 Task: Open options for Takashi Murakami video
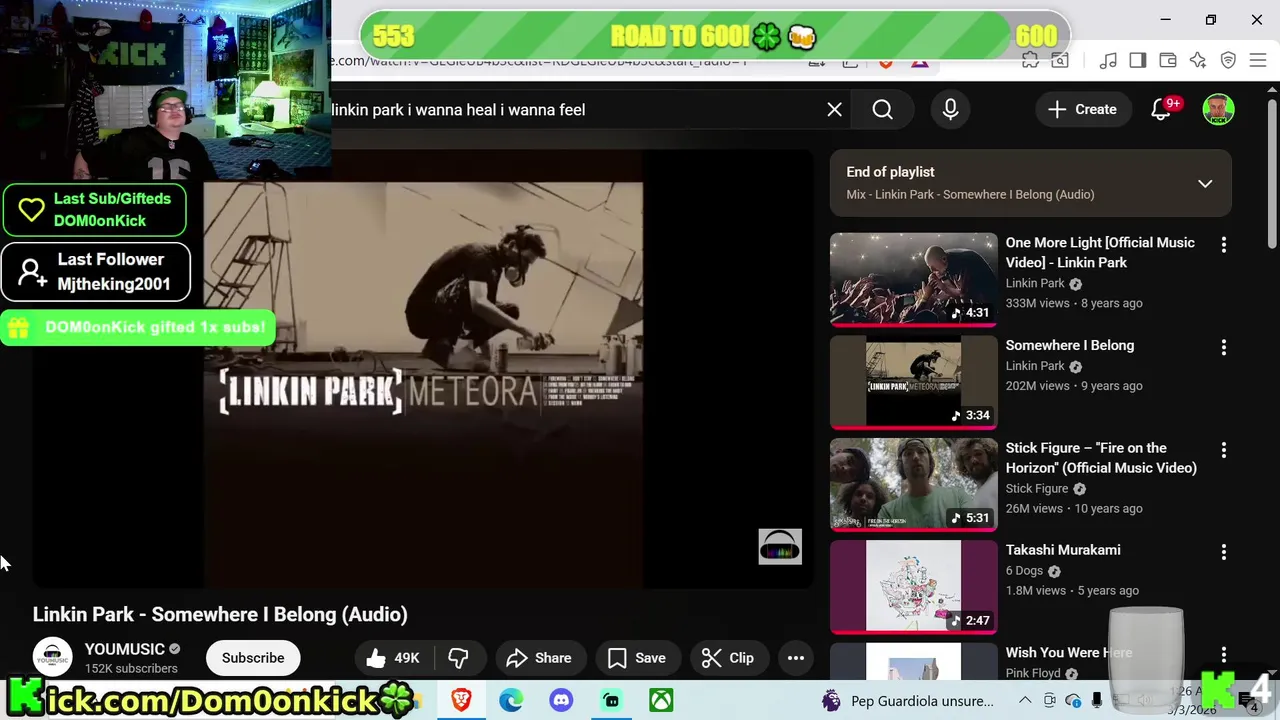1223,552
